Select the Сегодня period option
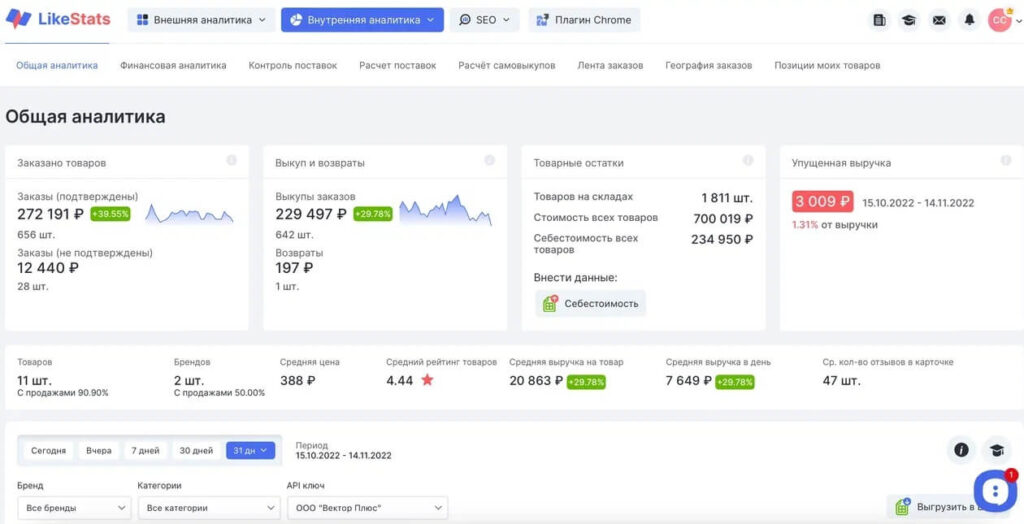The width and height of the screenshot is (1024, 524). [48, 451]
